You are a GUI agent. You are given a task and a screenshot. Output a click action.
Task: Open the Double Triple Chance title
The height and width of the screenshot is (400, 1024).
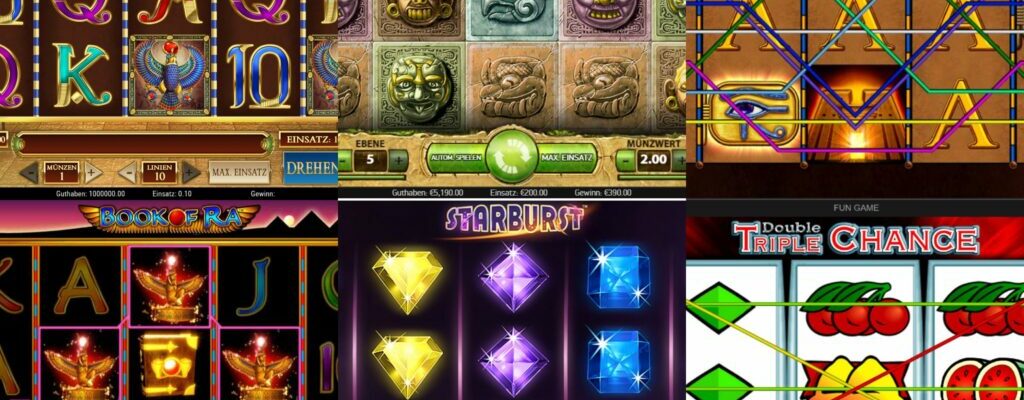[x=856, y=238]
